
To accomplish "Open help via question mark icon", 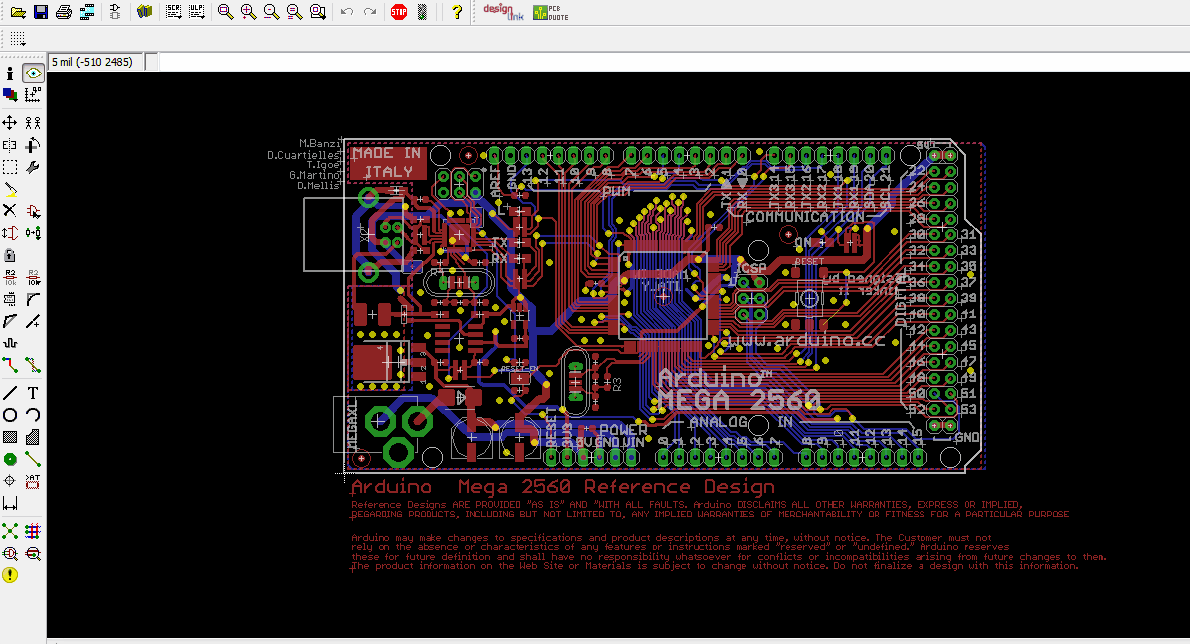I will pyautogui.click(x=457, y=12).
